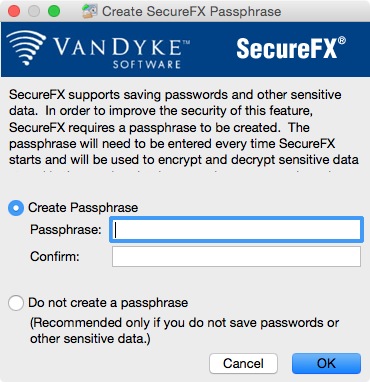This screenshot has width=370, height=382.
Task: Select the Create Passphrase radio button
Action: pyautogui.click(x=16, y=208)
